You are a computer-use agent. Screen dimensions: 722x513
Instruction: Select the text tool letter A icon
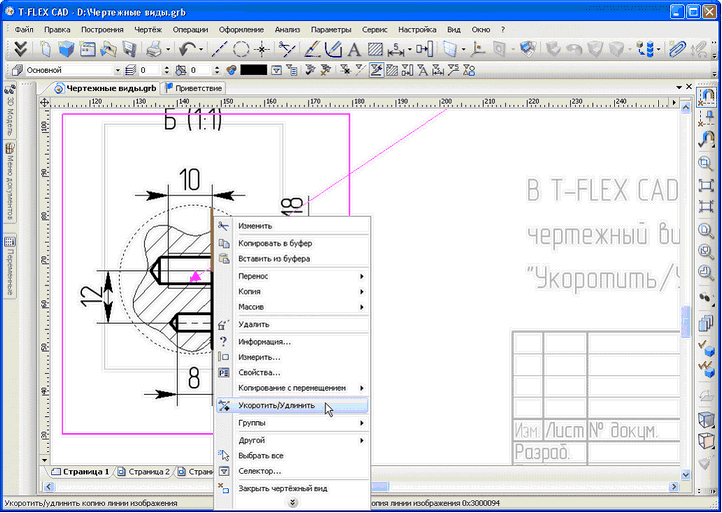pyautogui.click(x=353, y=49)
